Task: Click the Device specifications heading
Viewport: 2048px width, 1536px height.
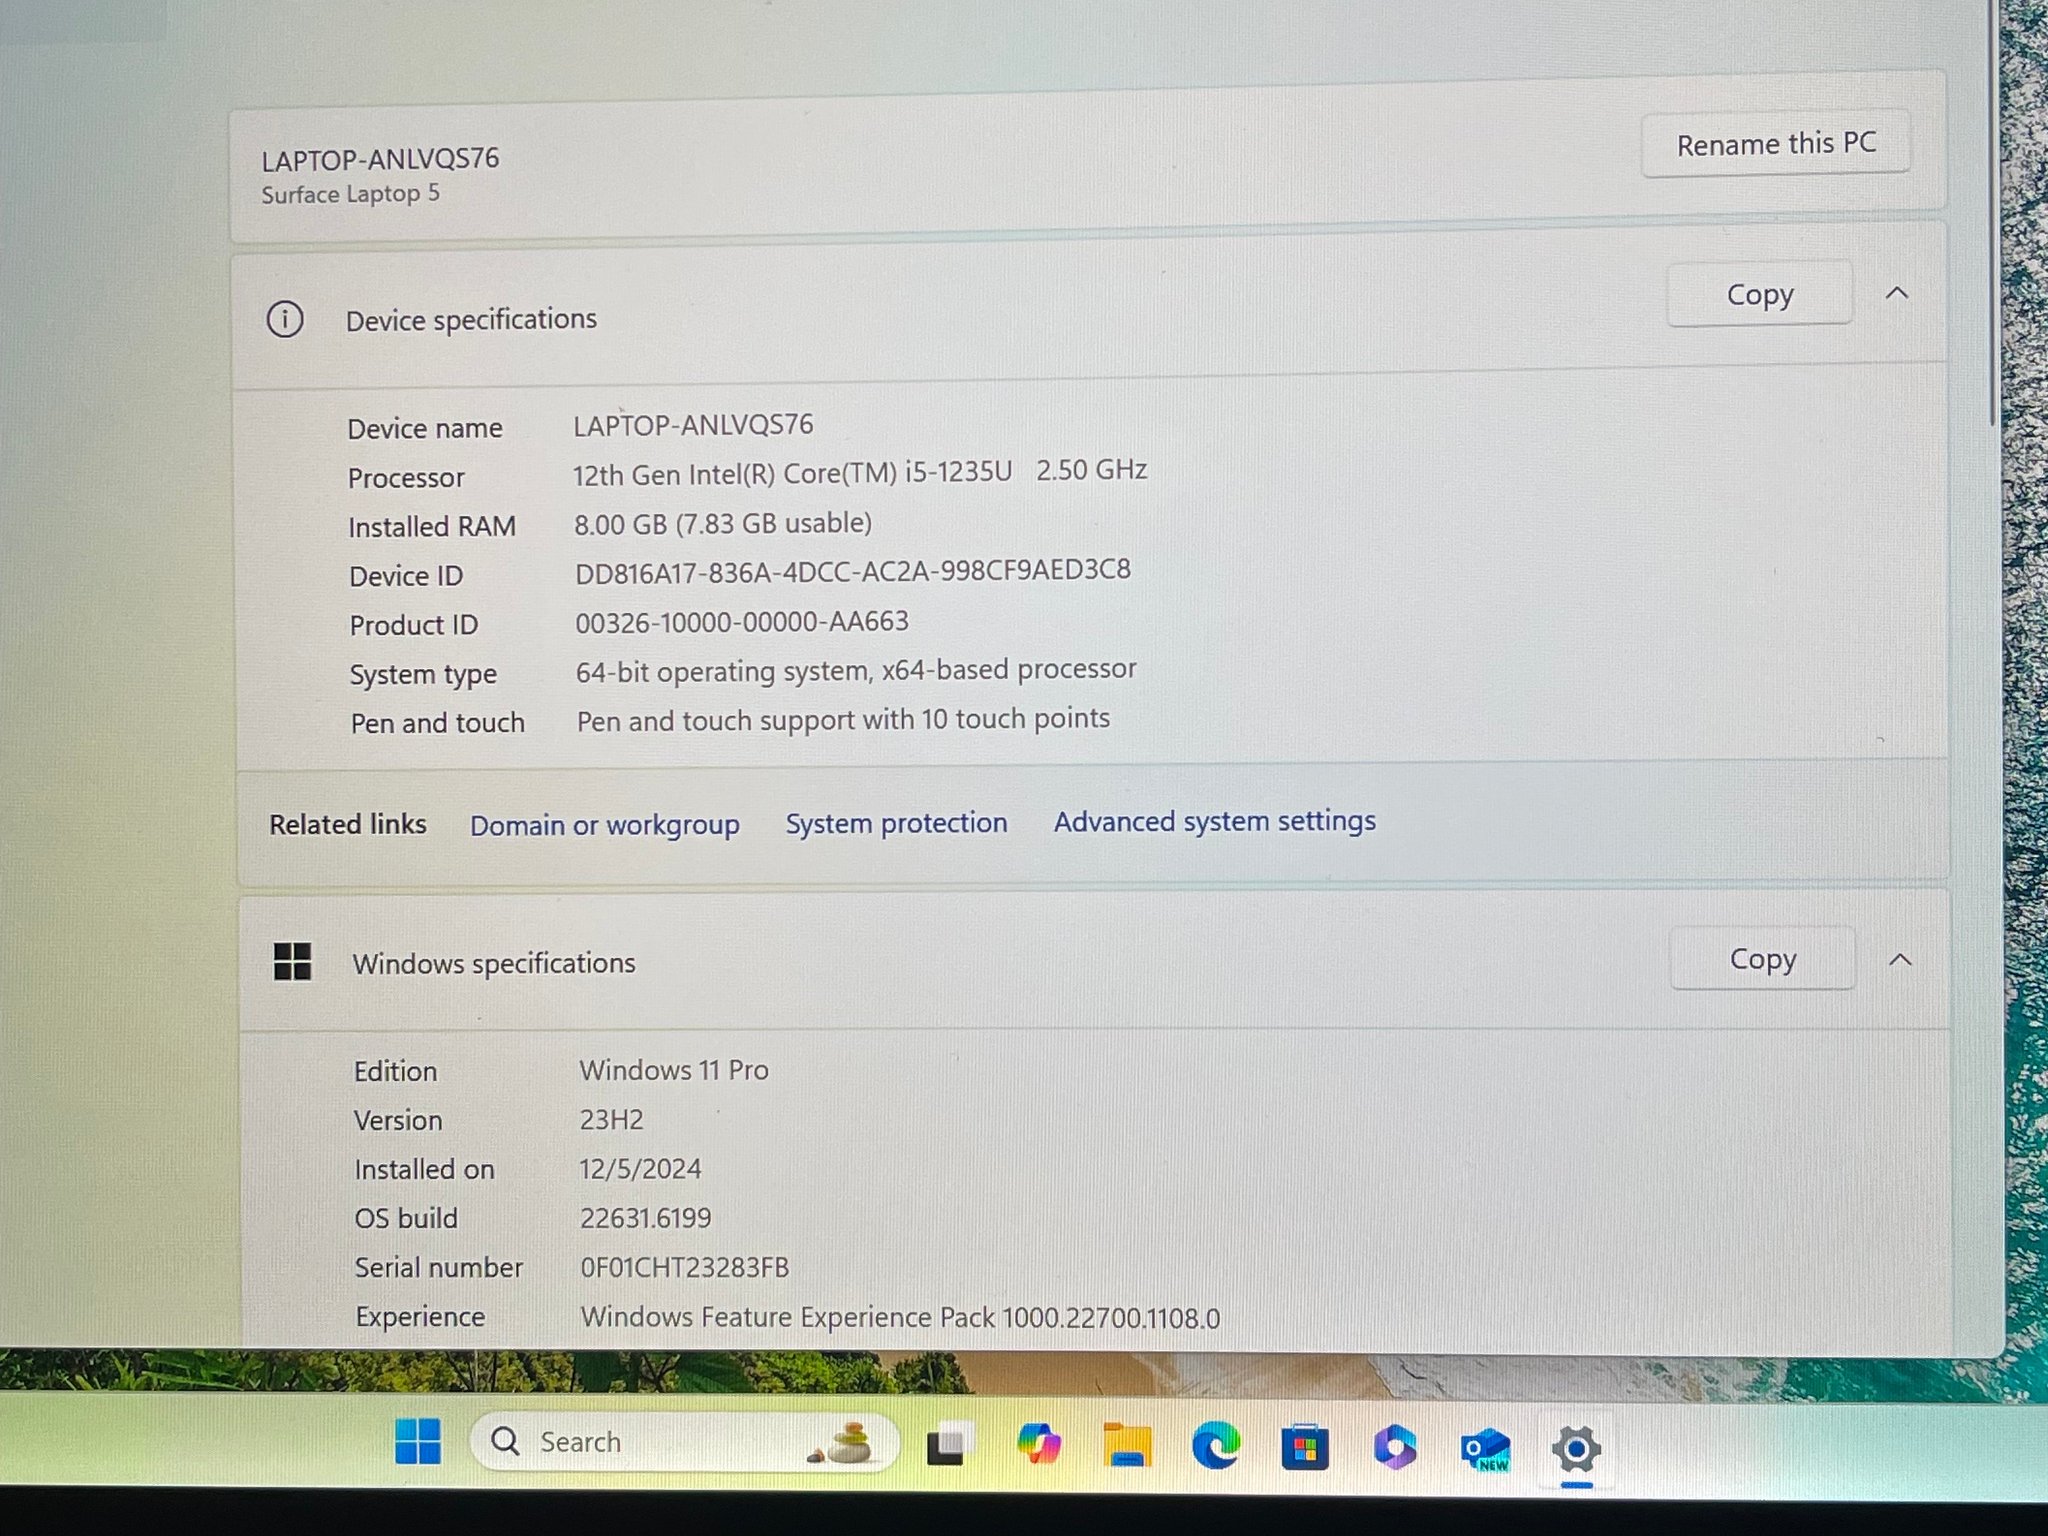Action: [x=471, y=320]
